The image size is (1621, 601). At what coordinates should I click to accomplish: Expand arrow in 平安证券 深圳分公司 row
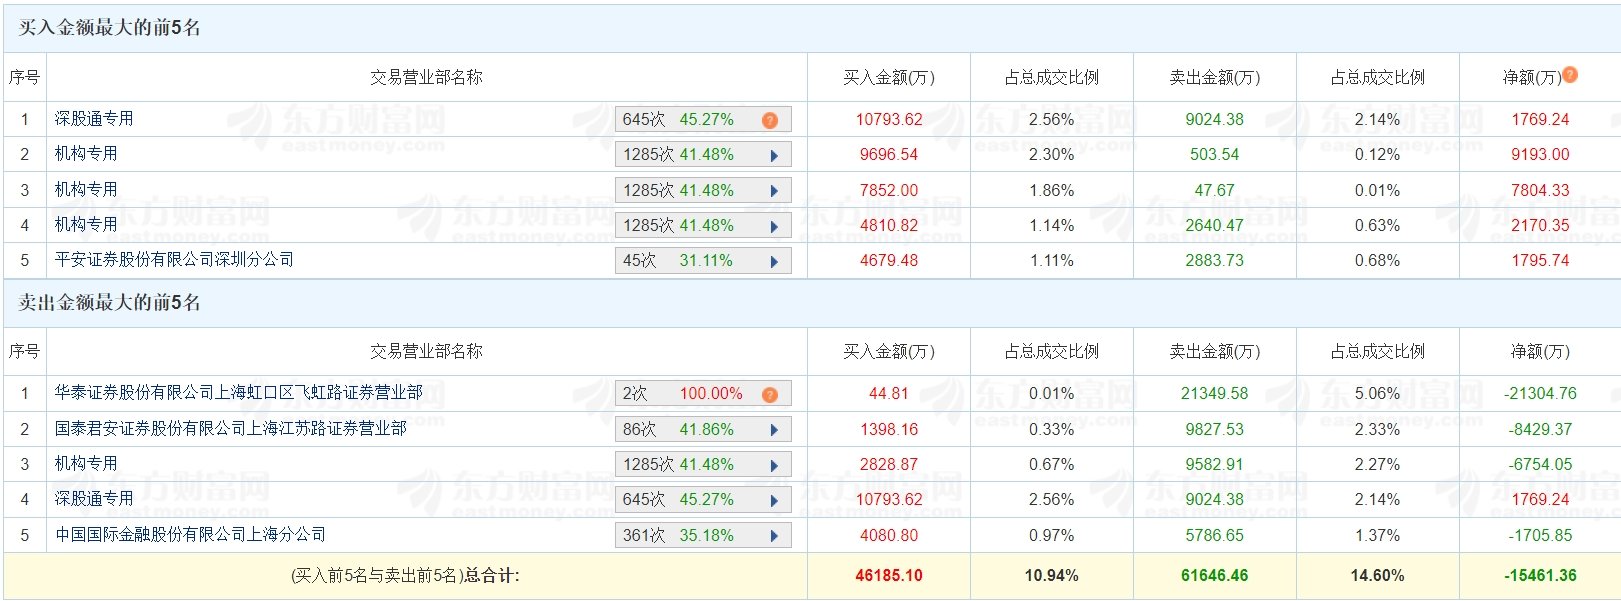coord(774,261)
